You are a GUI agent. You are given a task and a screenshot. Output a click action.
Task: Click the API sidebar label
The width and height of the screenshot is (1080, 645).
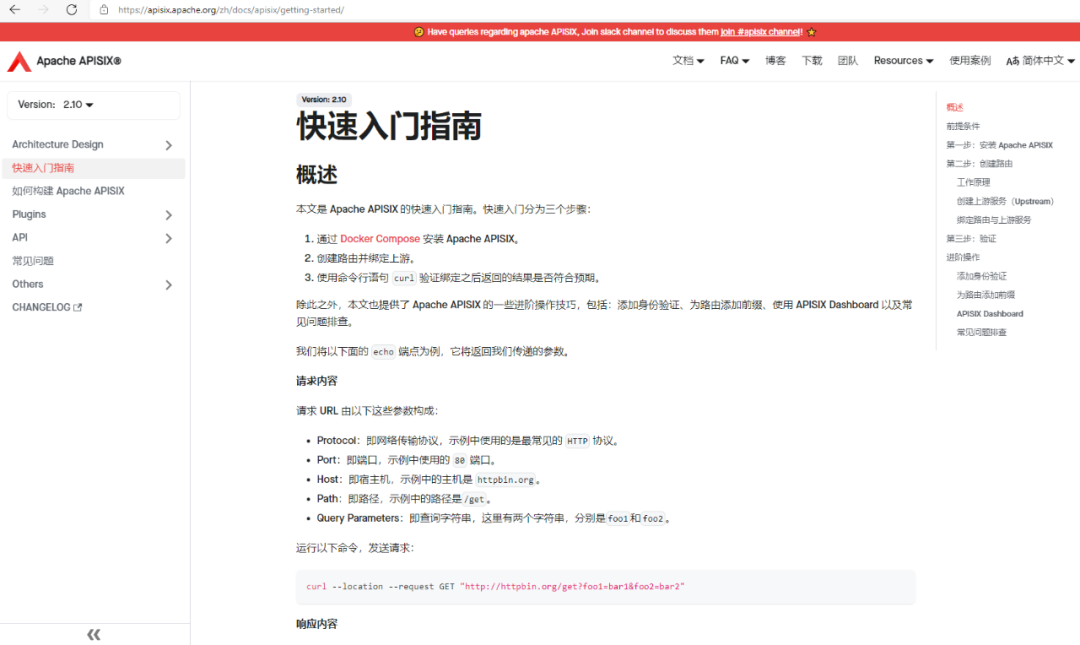(x=20, y=238)
